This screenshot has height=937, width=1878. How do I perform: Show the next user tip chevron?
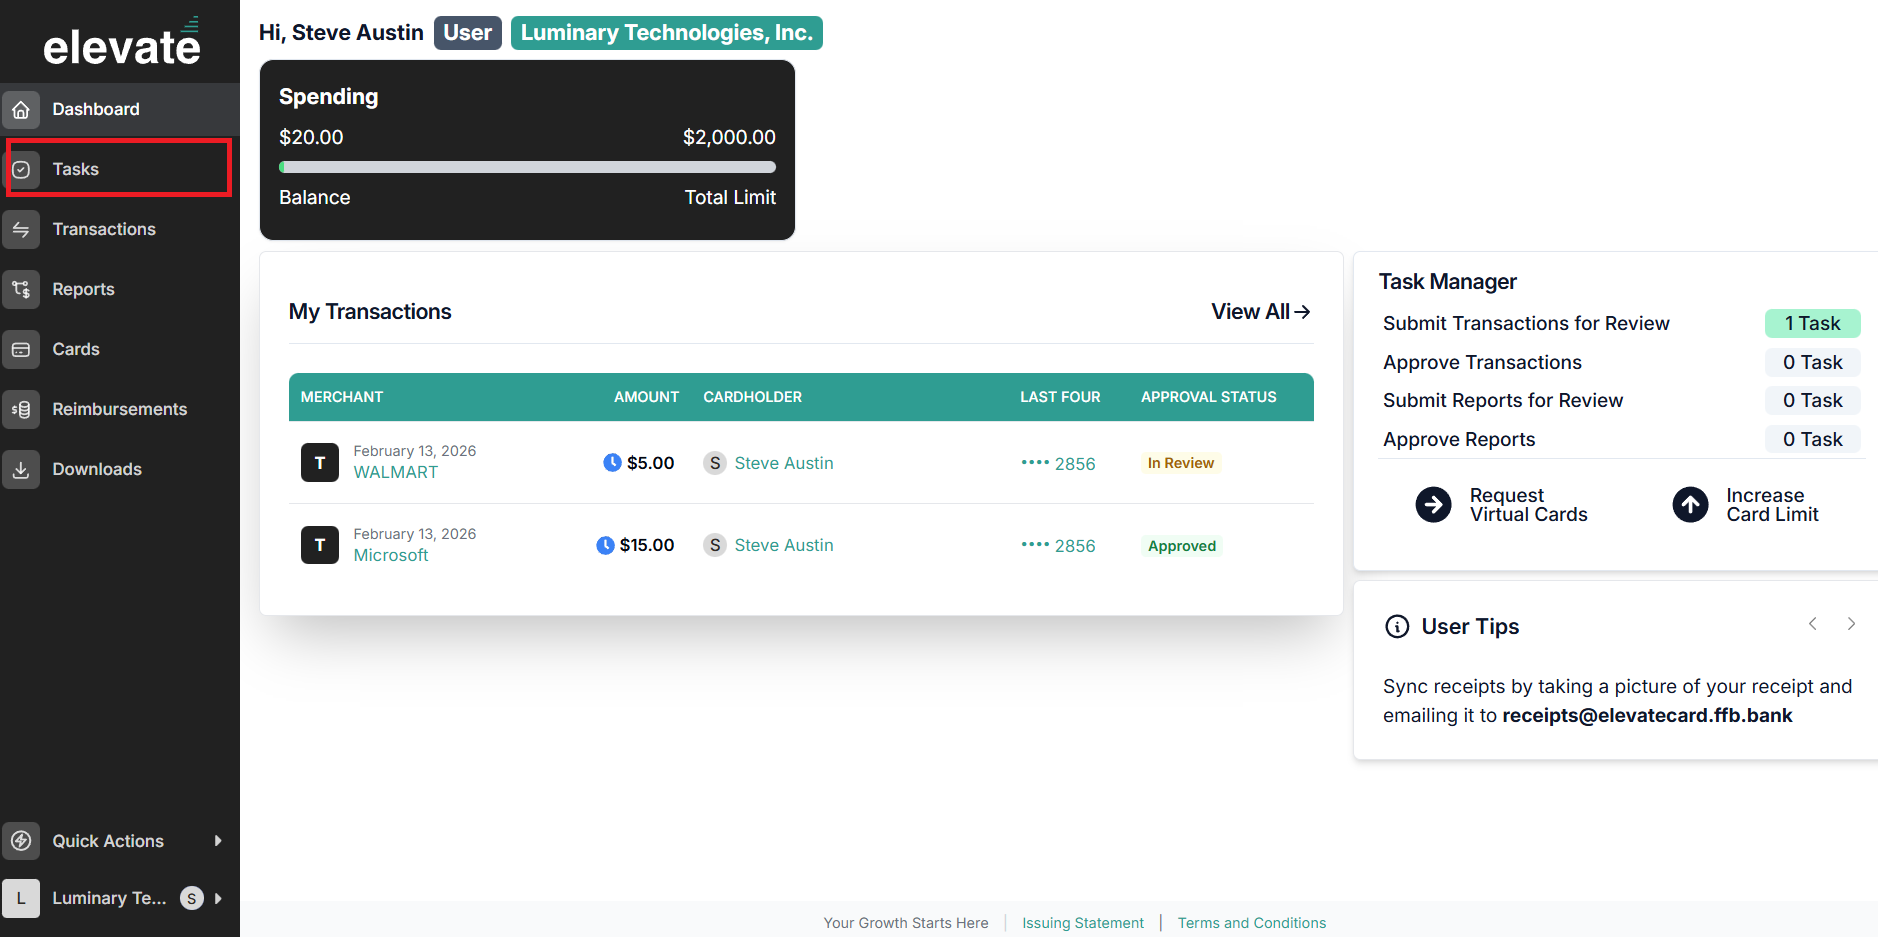(1851, 624)
